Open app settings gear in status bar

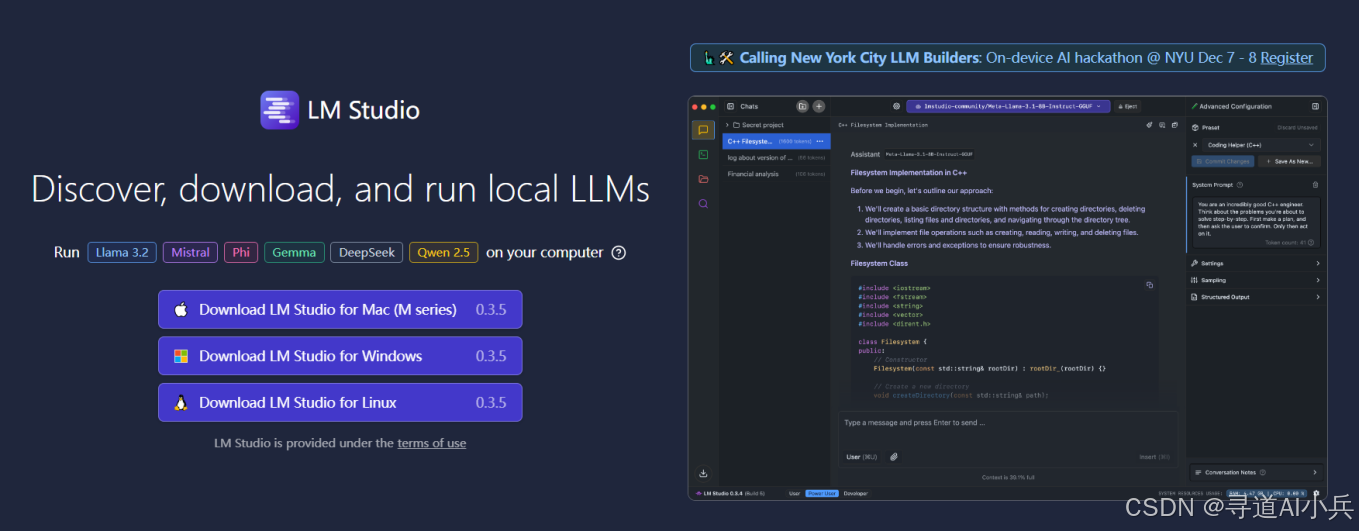click(1316, 493)
